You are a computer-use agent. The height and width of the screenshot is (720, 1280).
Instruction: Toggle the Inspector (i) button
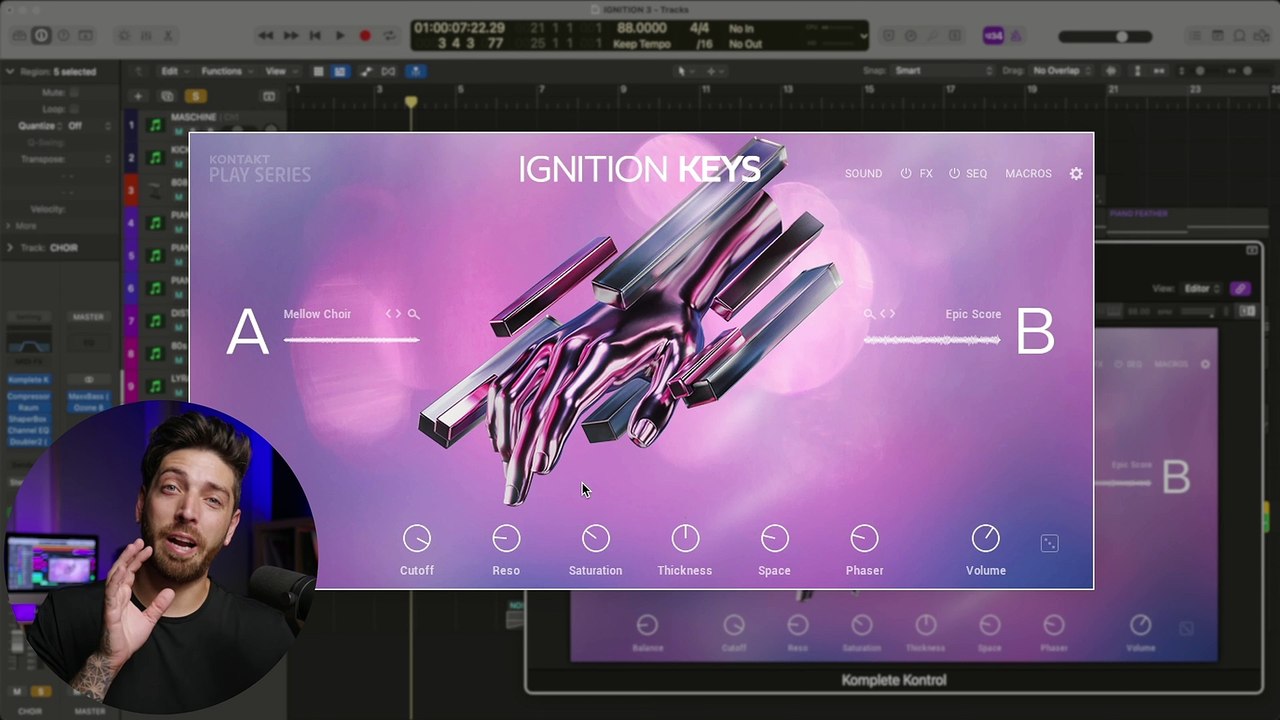click(41, 35)
